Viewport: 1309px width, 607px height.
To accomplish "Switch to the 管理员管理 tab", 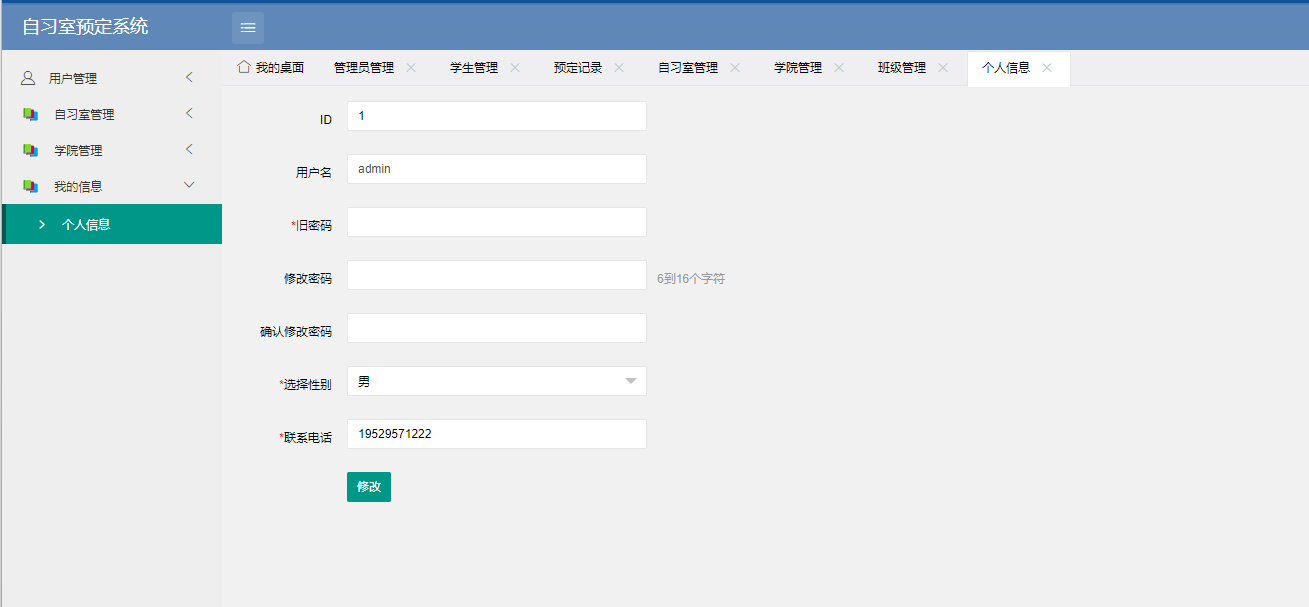I will coord(363,68).
